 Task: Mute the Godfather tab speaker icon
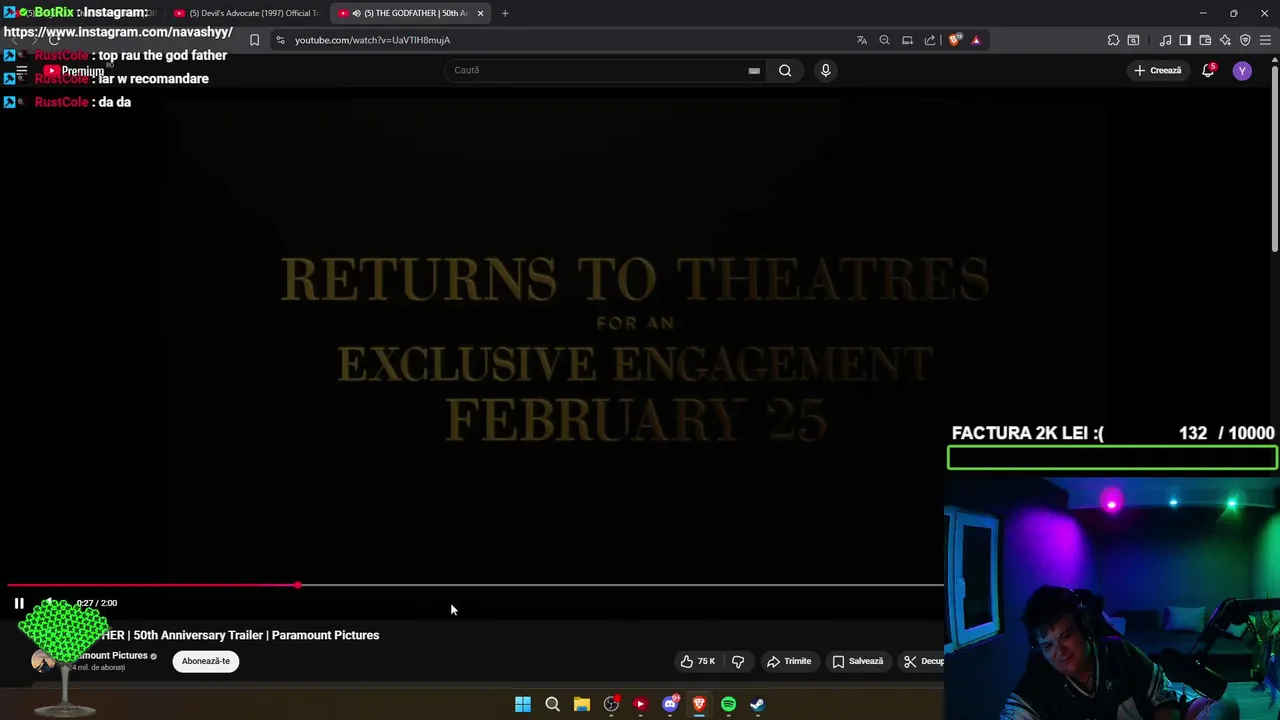[356, 13]
